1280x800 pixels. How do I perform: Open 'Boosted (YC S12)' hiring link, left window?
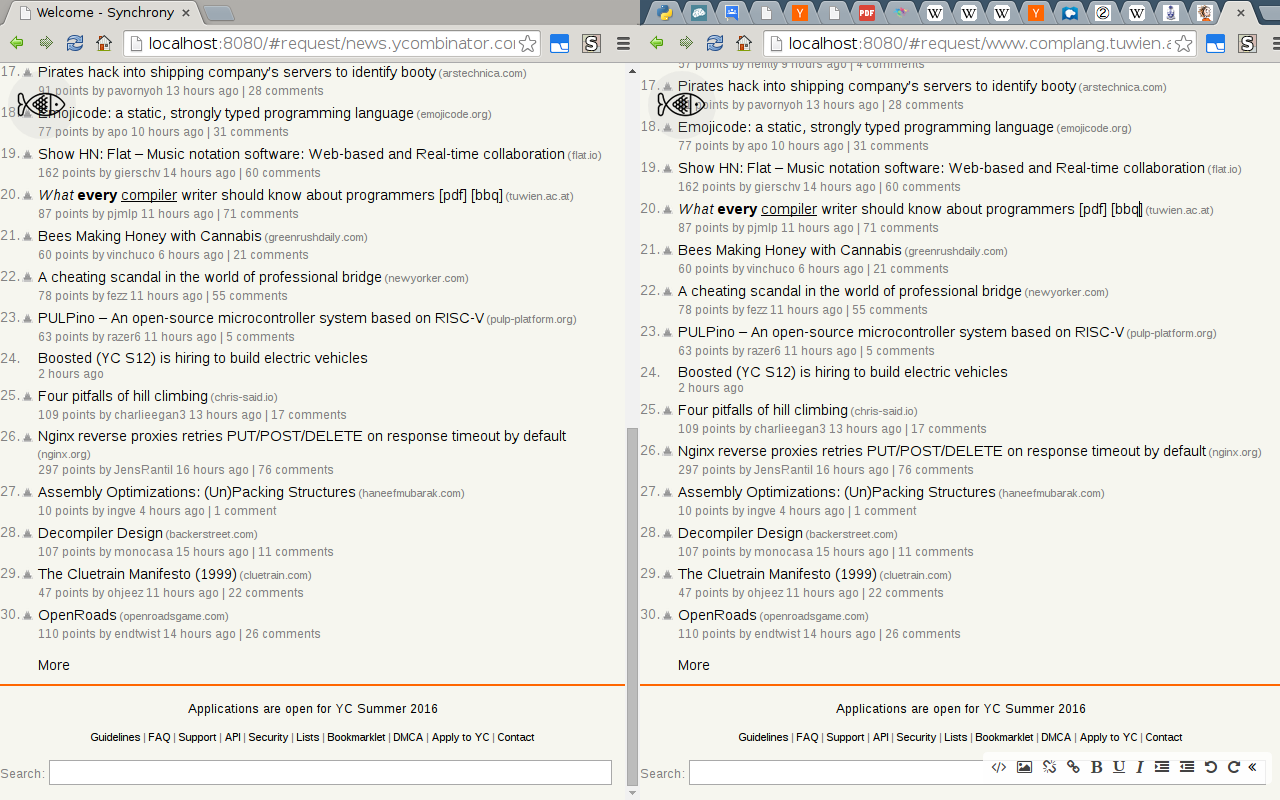coord(203,358)
